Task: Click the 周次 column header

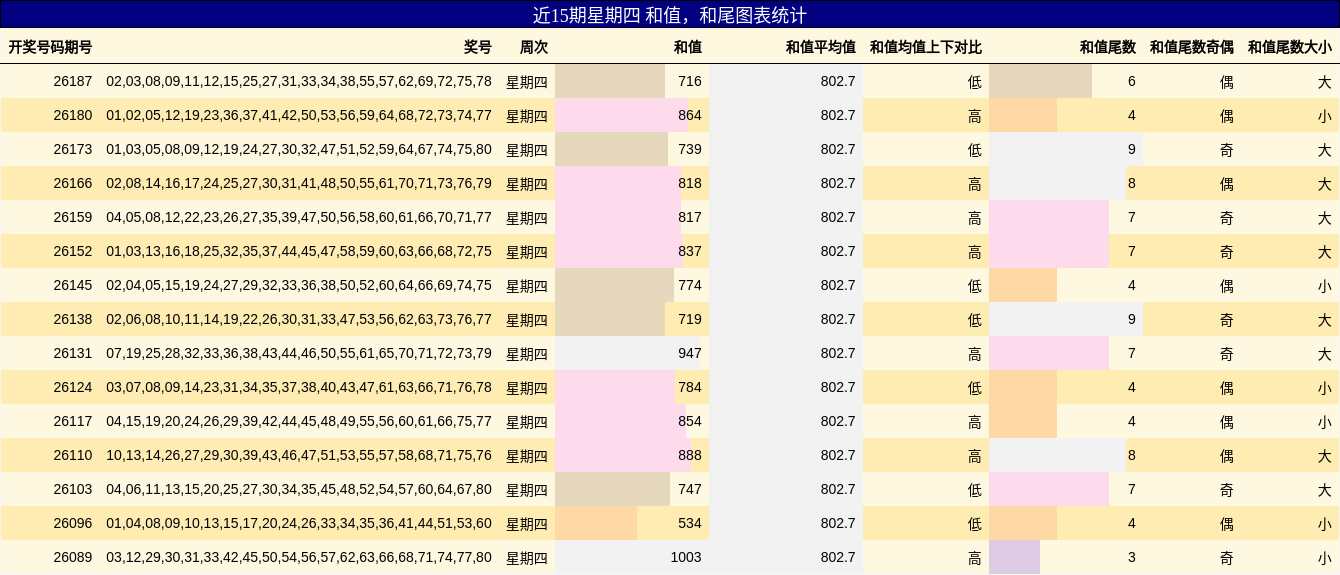Action: pyautogui.click(x=534, y=47)
